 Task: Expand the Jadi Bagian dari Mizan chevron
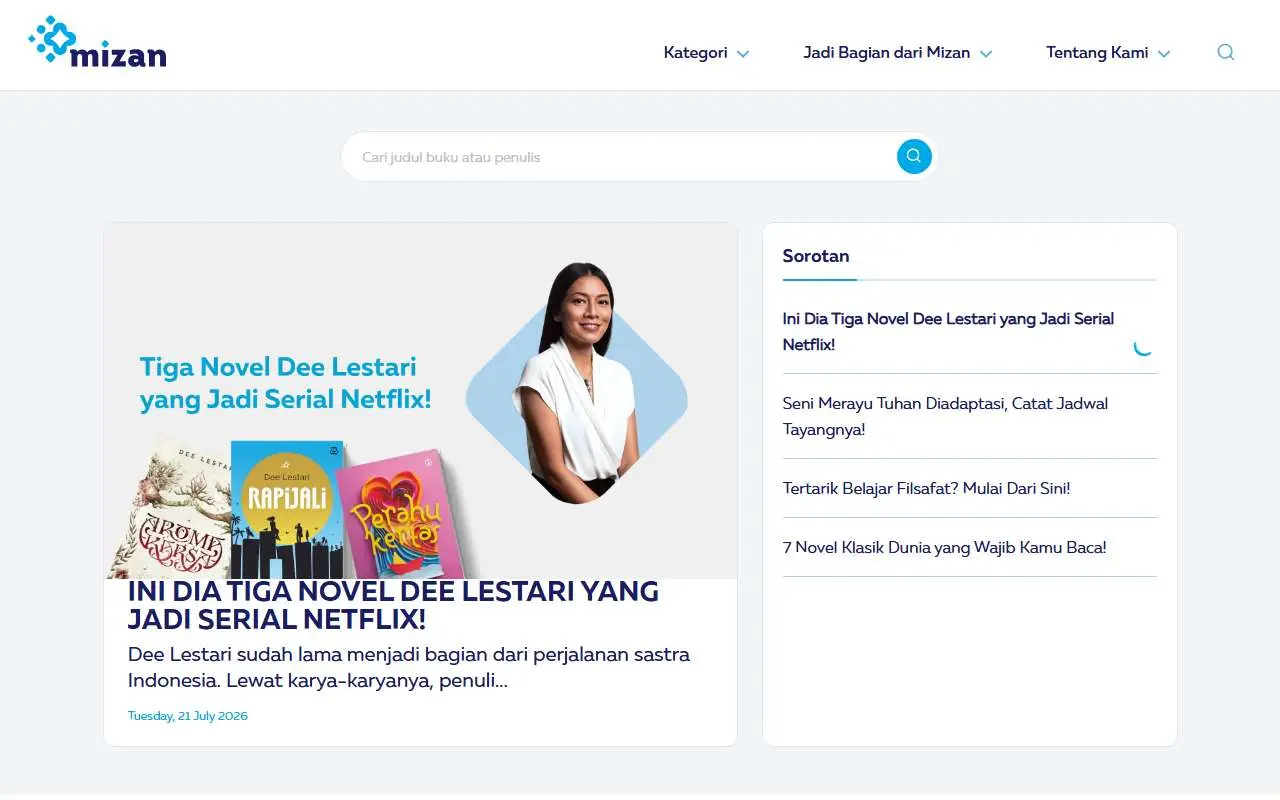pos(986,54)
